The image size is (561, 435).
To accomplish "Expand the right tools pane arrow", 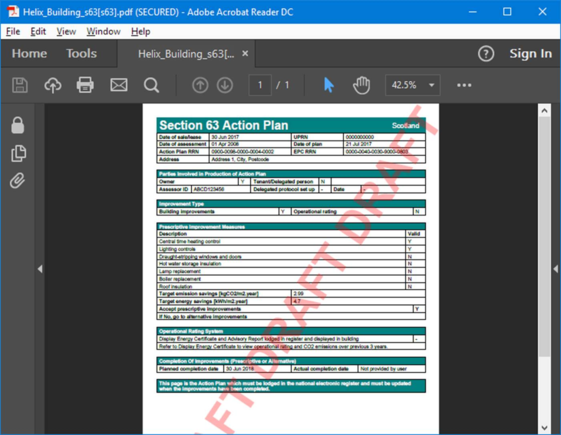I will pyautogui.click(x=556, y=269).
